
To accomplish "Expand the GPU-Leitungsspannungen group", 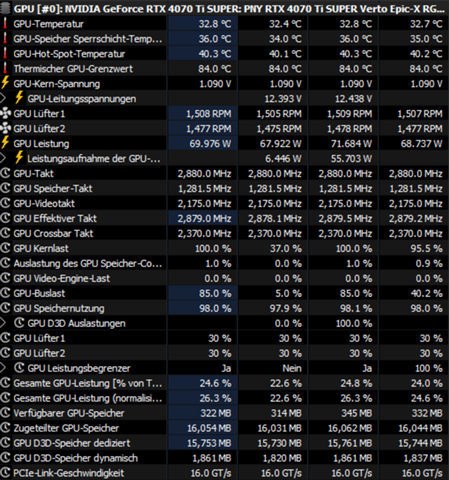I will click(3, 98).
